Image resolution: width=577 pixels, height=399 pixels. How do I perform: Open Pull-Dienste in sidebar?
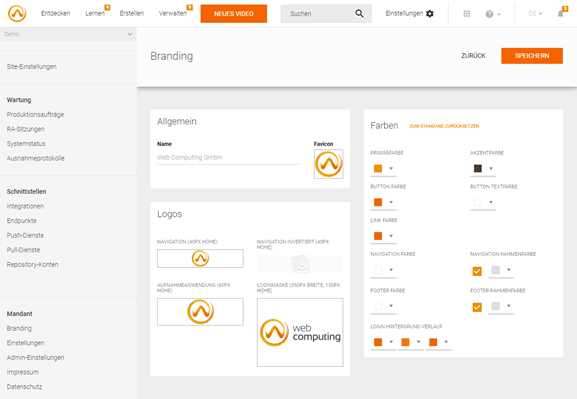[x=24, y=250]
